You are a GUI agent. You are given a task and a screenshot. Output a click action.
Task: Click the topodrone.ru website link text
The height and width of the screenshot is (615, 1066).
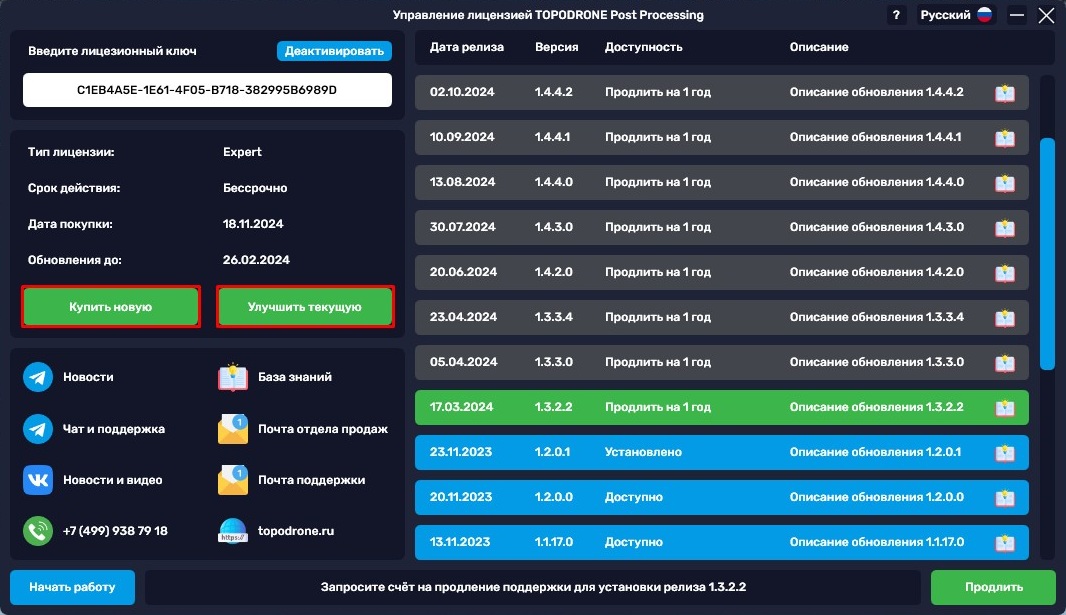point(296,531)
